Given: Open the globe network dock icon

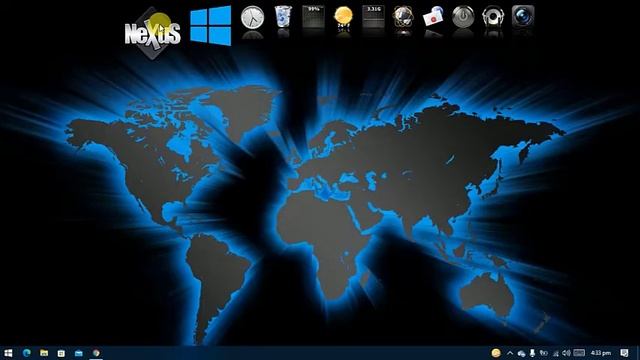Looking at the screenshot, I should coord(403,17).
